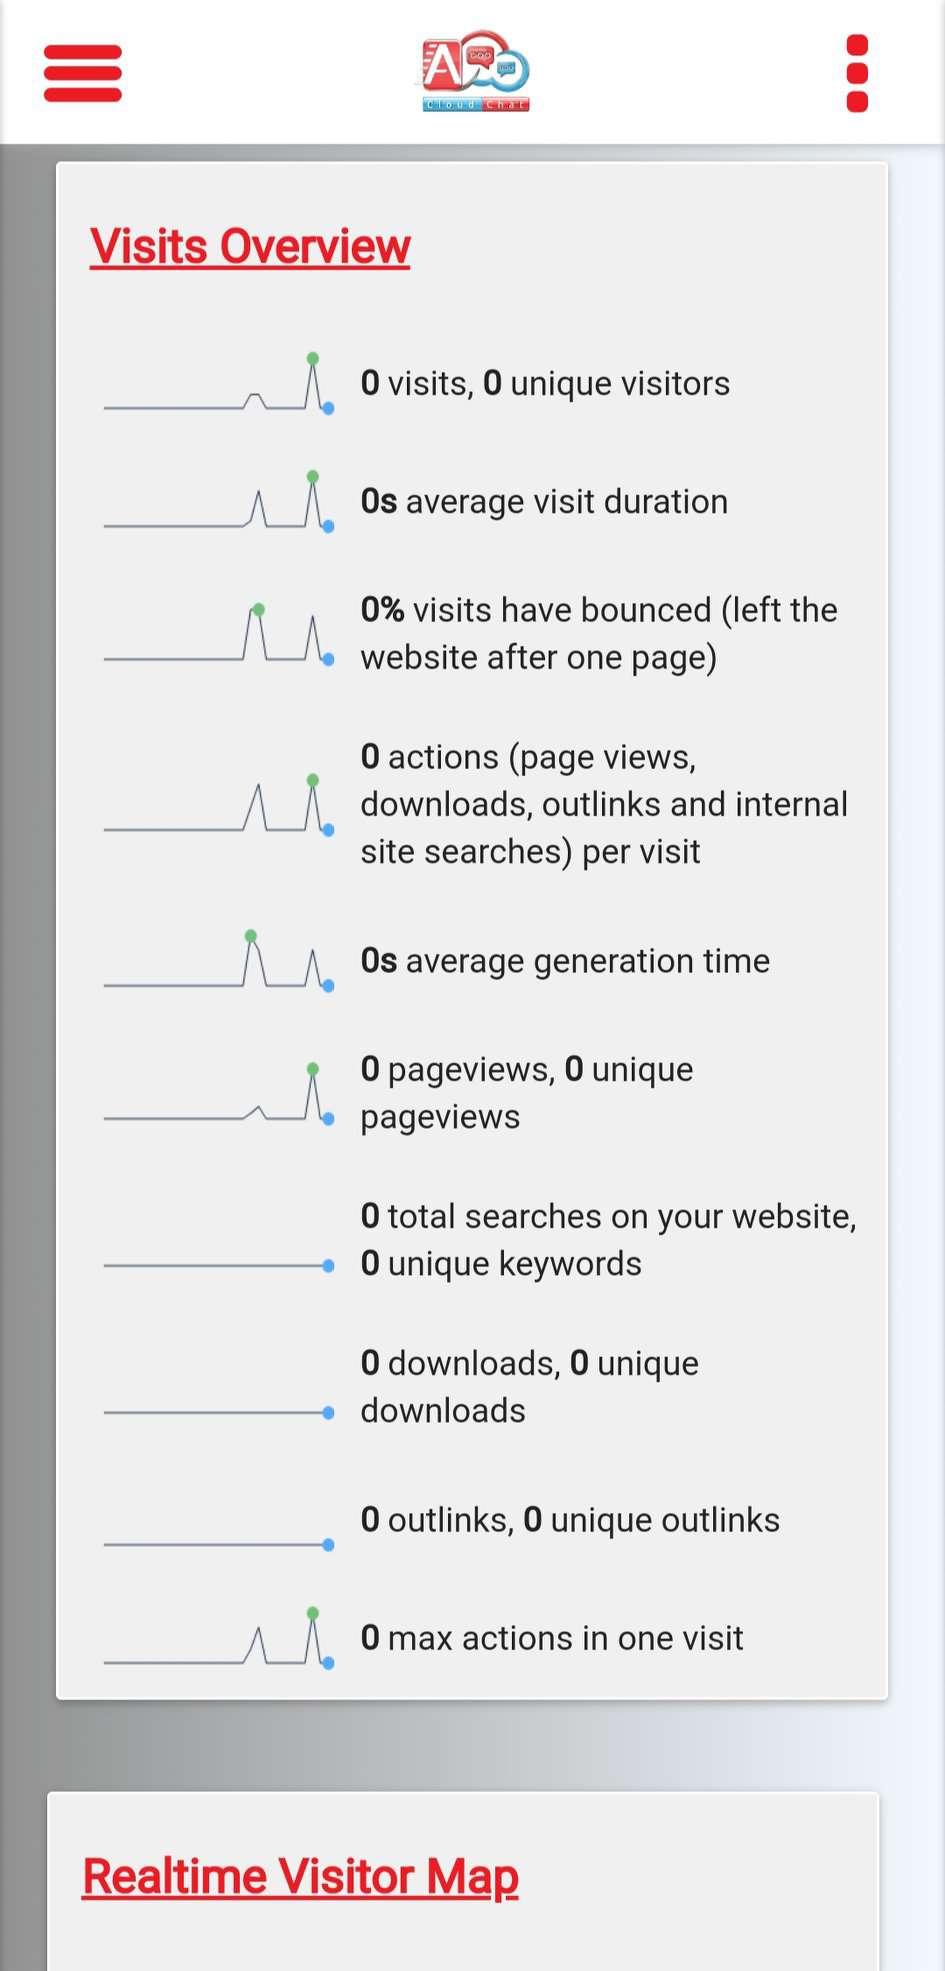Image resolution: width=945 pixels, height=1971 pixels.
Task: Click the actions per visit sparkline
Action: 219,805
